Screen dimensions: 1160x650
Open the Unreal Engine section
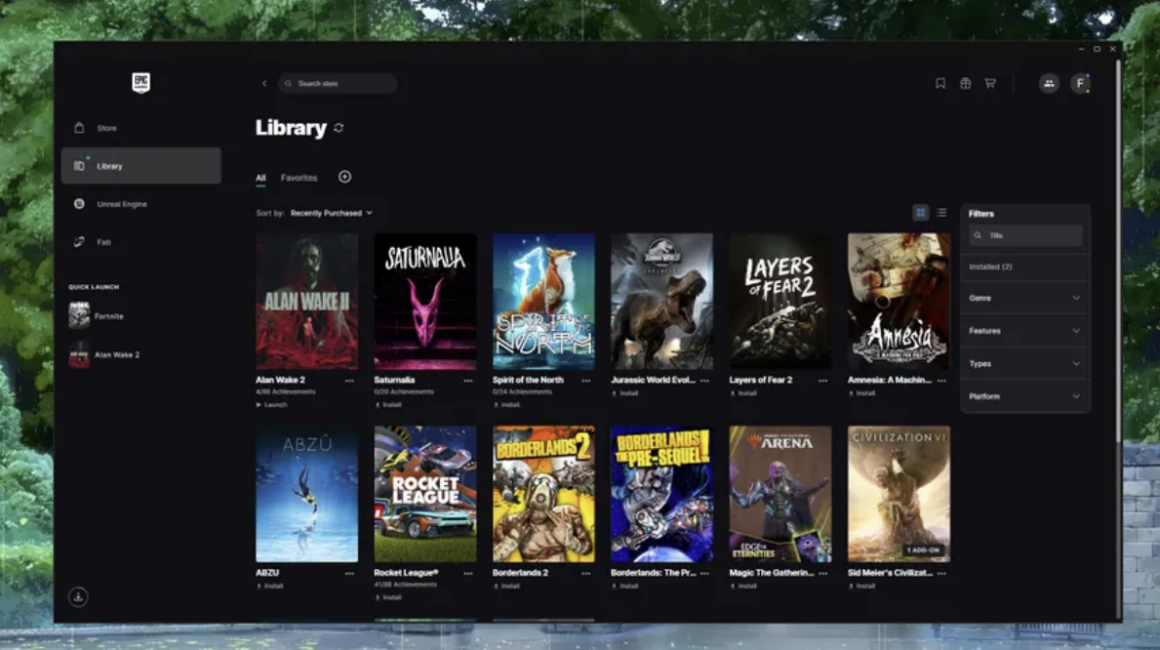(141, 204)
